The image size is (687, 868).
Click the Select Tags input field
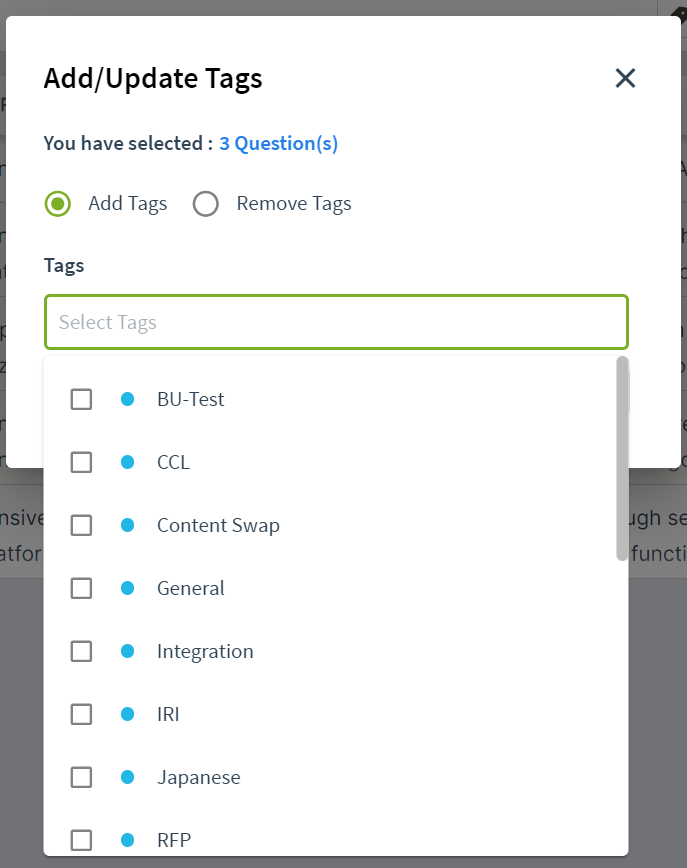[x=336, y=322]
